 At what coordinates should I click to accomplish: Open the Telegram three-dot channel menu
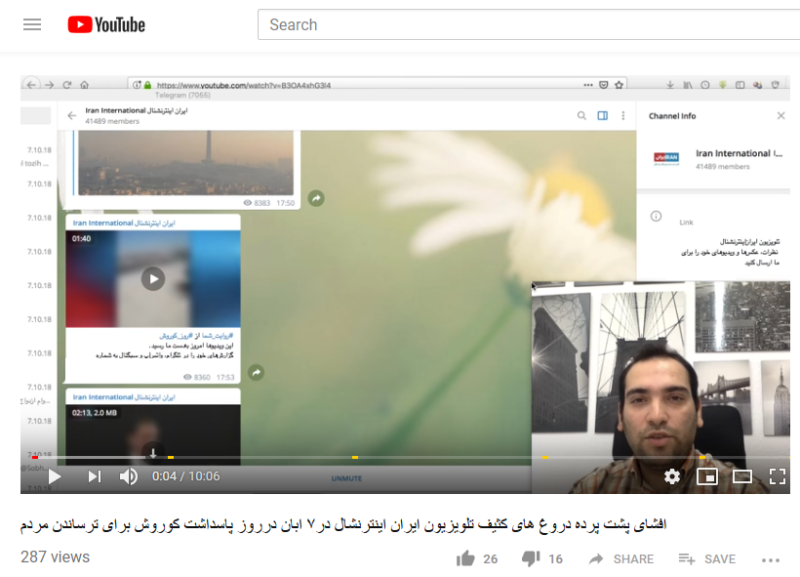[623, 116]
